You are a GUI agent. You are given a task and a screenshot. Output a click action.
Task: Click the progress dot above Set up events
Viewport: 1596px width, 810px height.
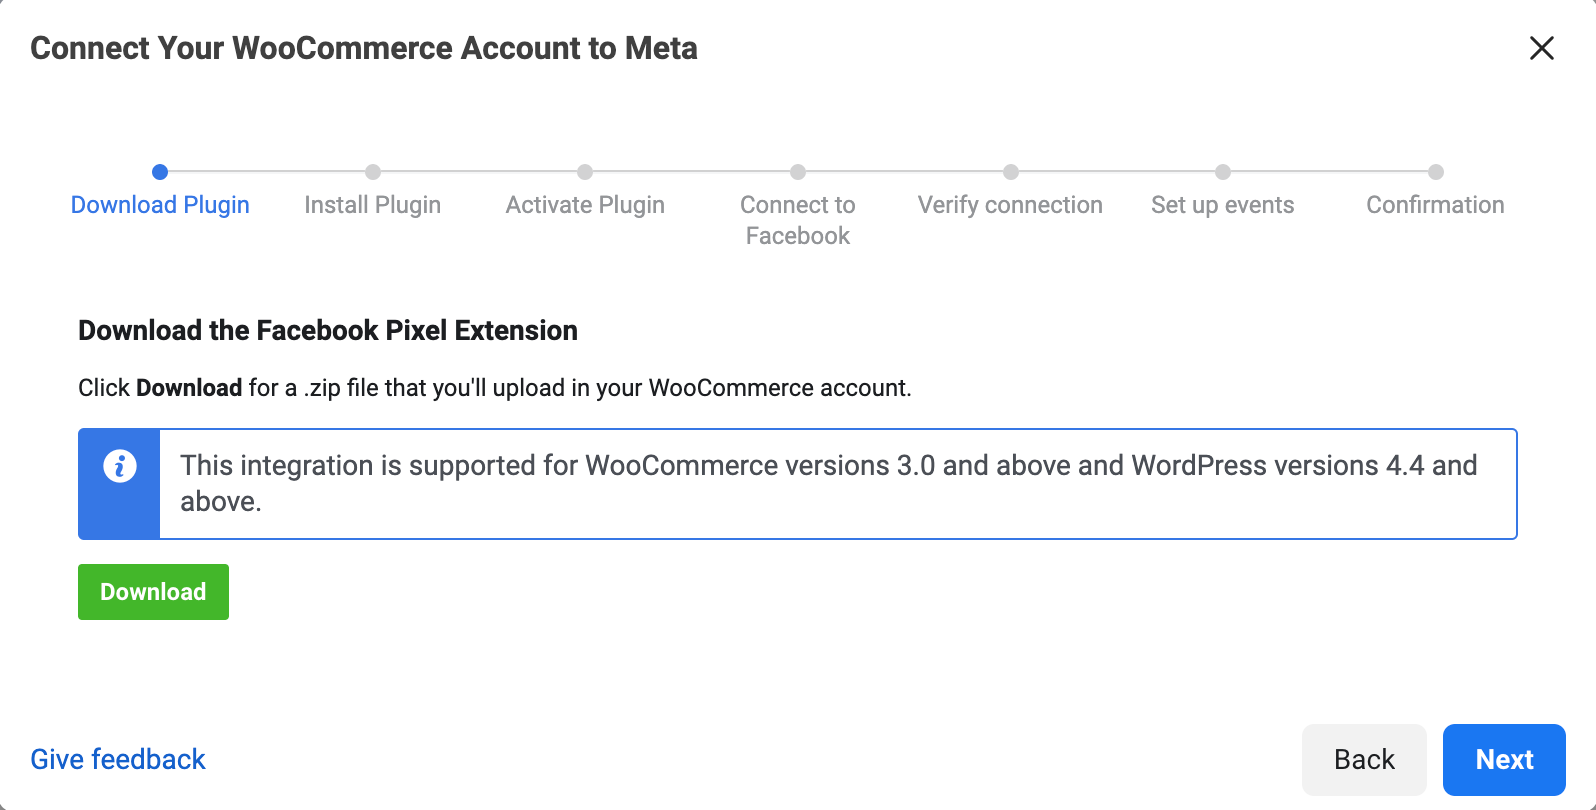(1223, 172)
